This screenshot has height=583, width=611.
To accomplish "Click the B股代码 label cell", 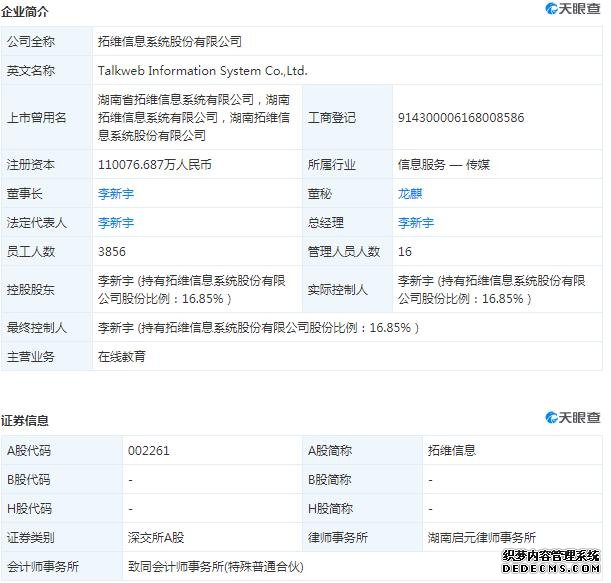I will [x=62, y=479].
